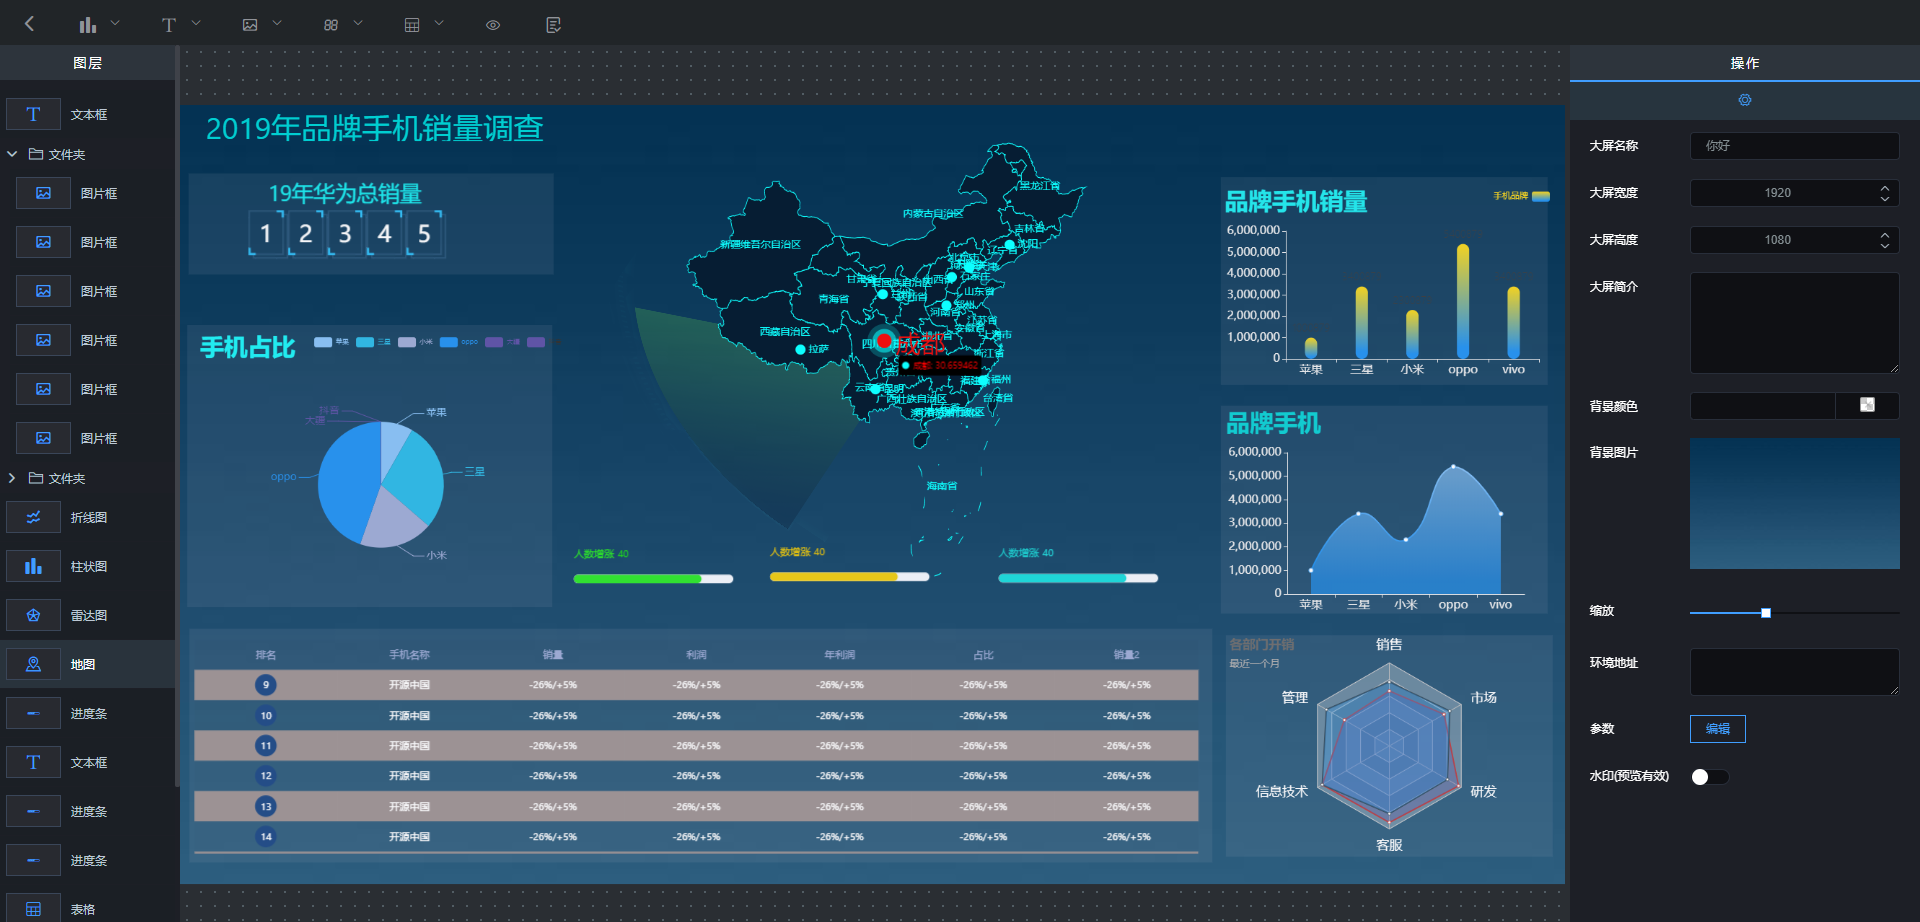Switch to the 操作 tab

(x=1744, y=63)
